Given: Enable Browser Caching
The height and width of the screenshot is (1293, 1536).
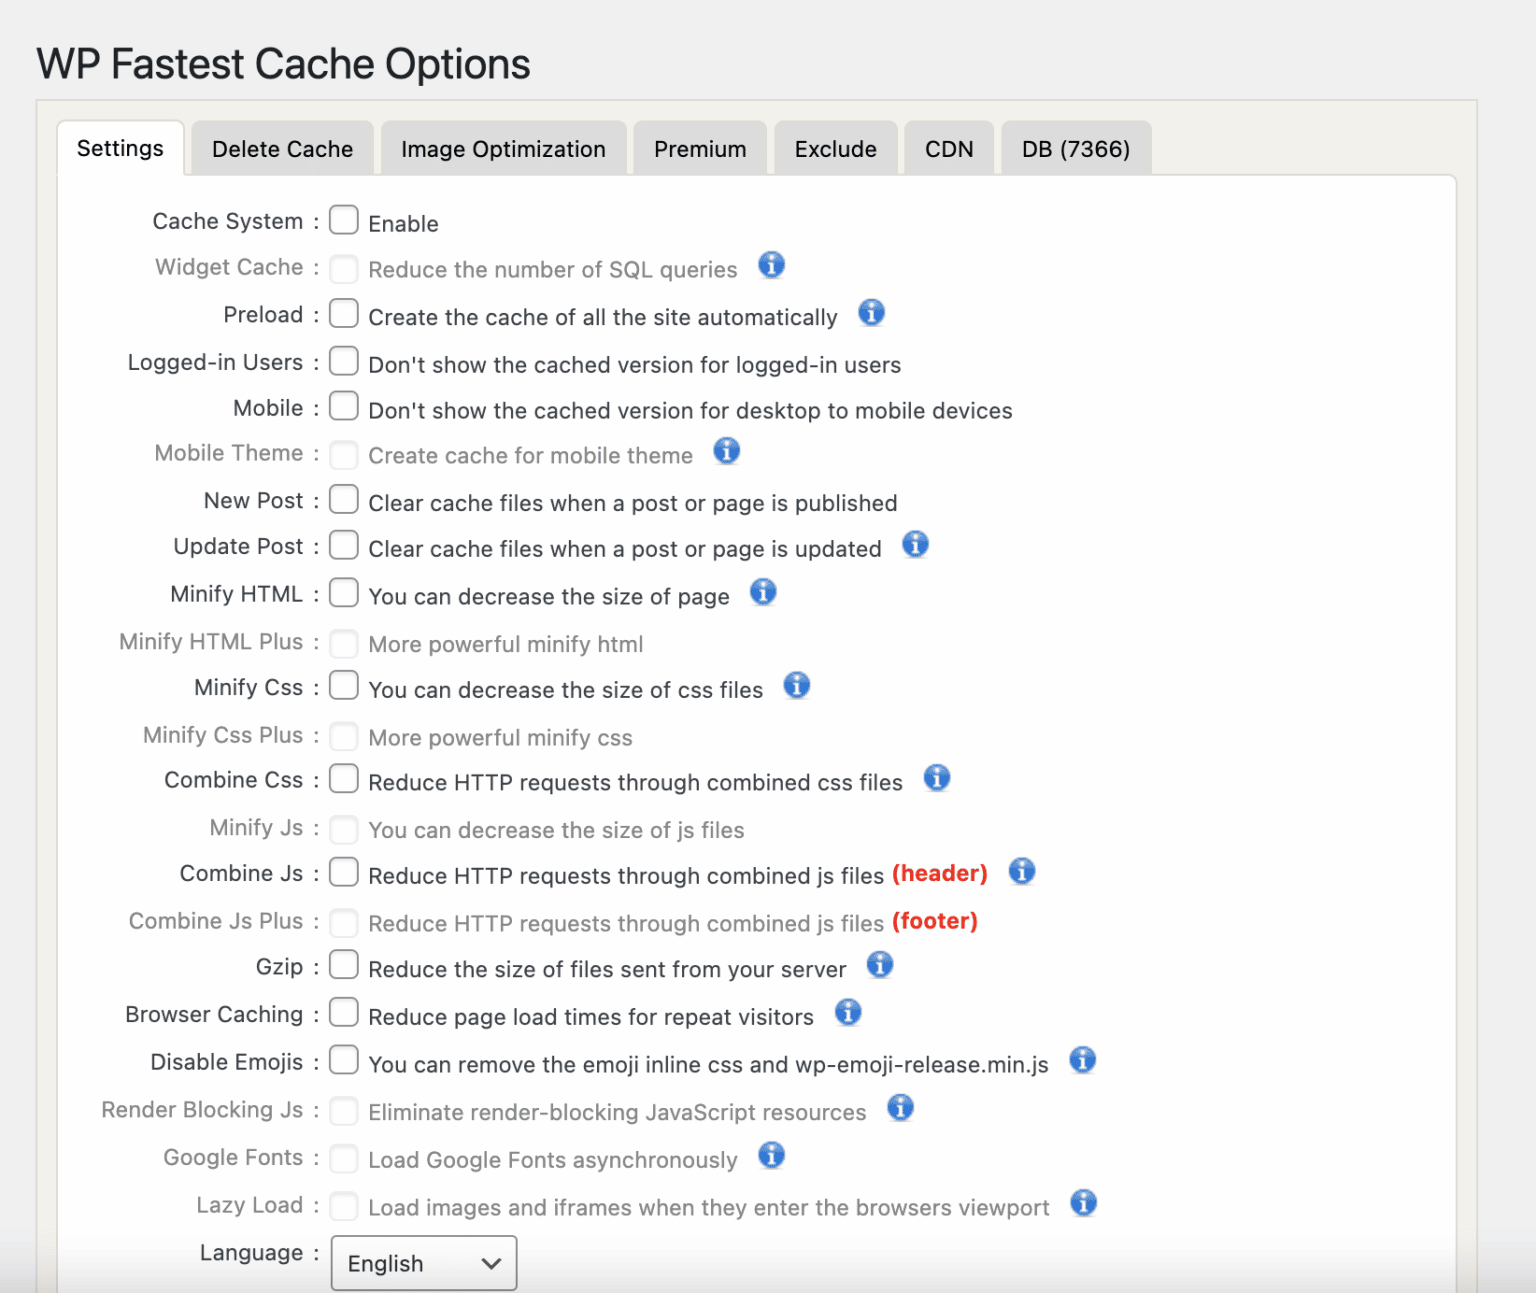Looking at the screenshot, I should pos(343,1012).
